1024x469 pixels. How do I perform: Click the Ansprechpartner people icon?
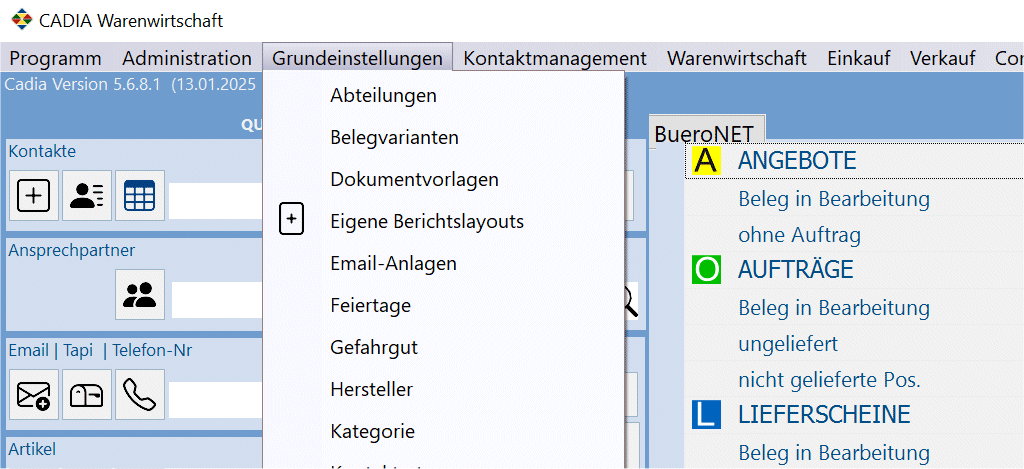point(140,295)
